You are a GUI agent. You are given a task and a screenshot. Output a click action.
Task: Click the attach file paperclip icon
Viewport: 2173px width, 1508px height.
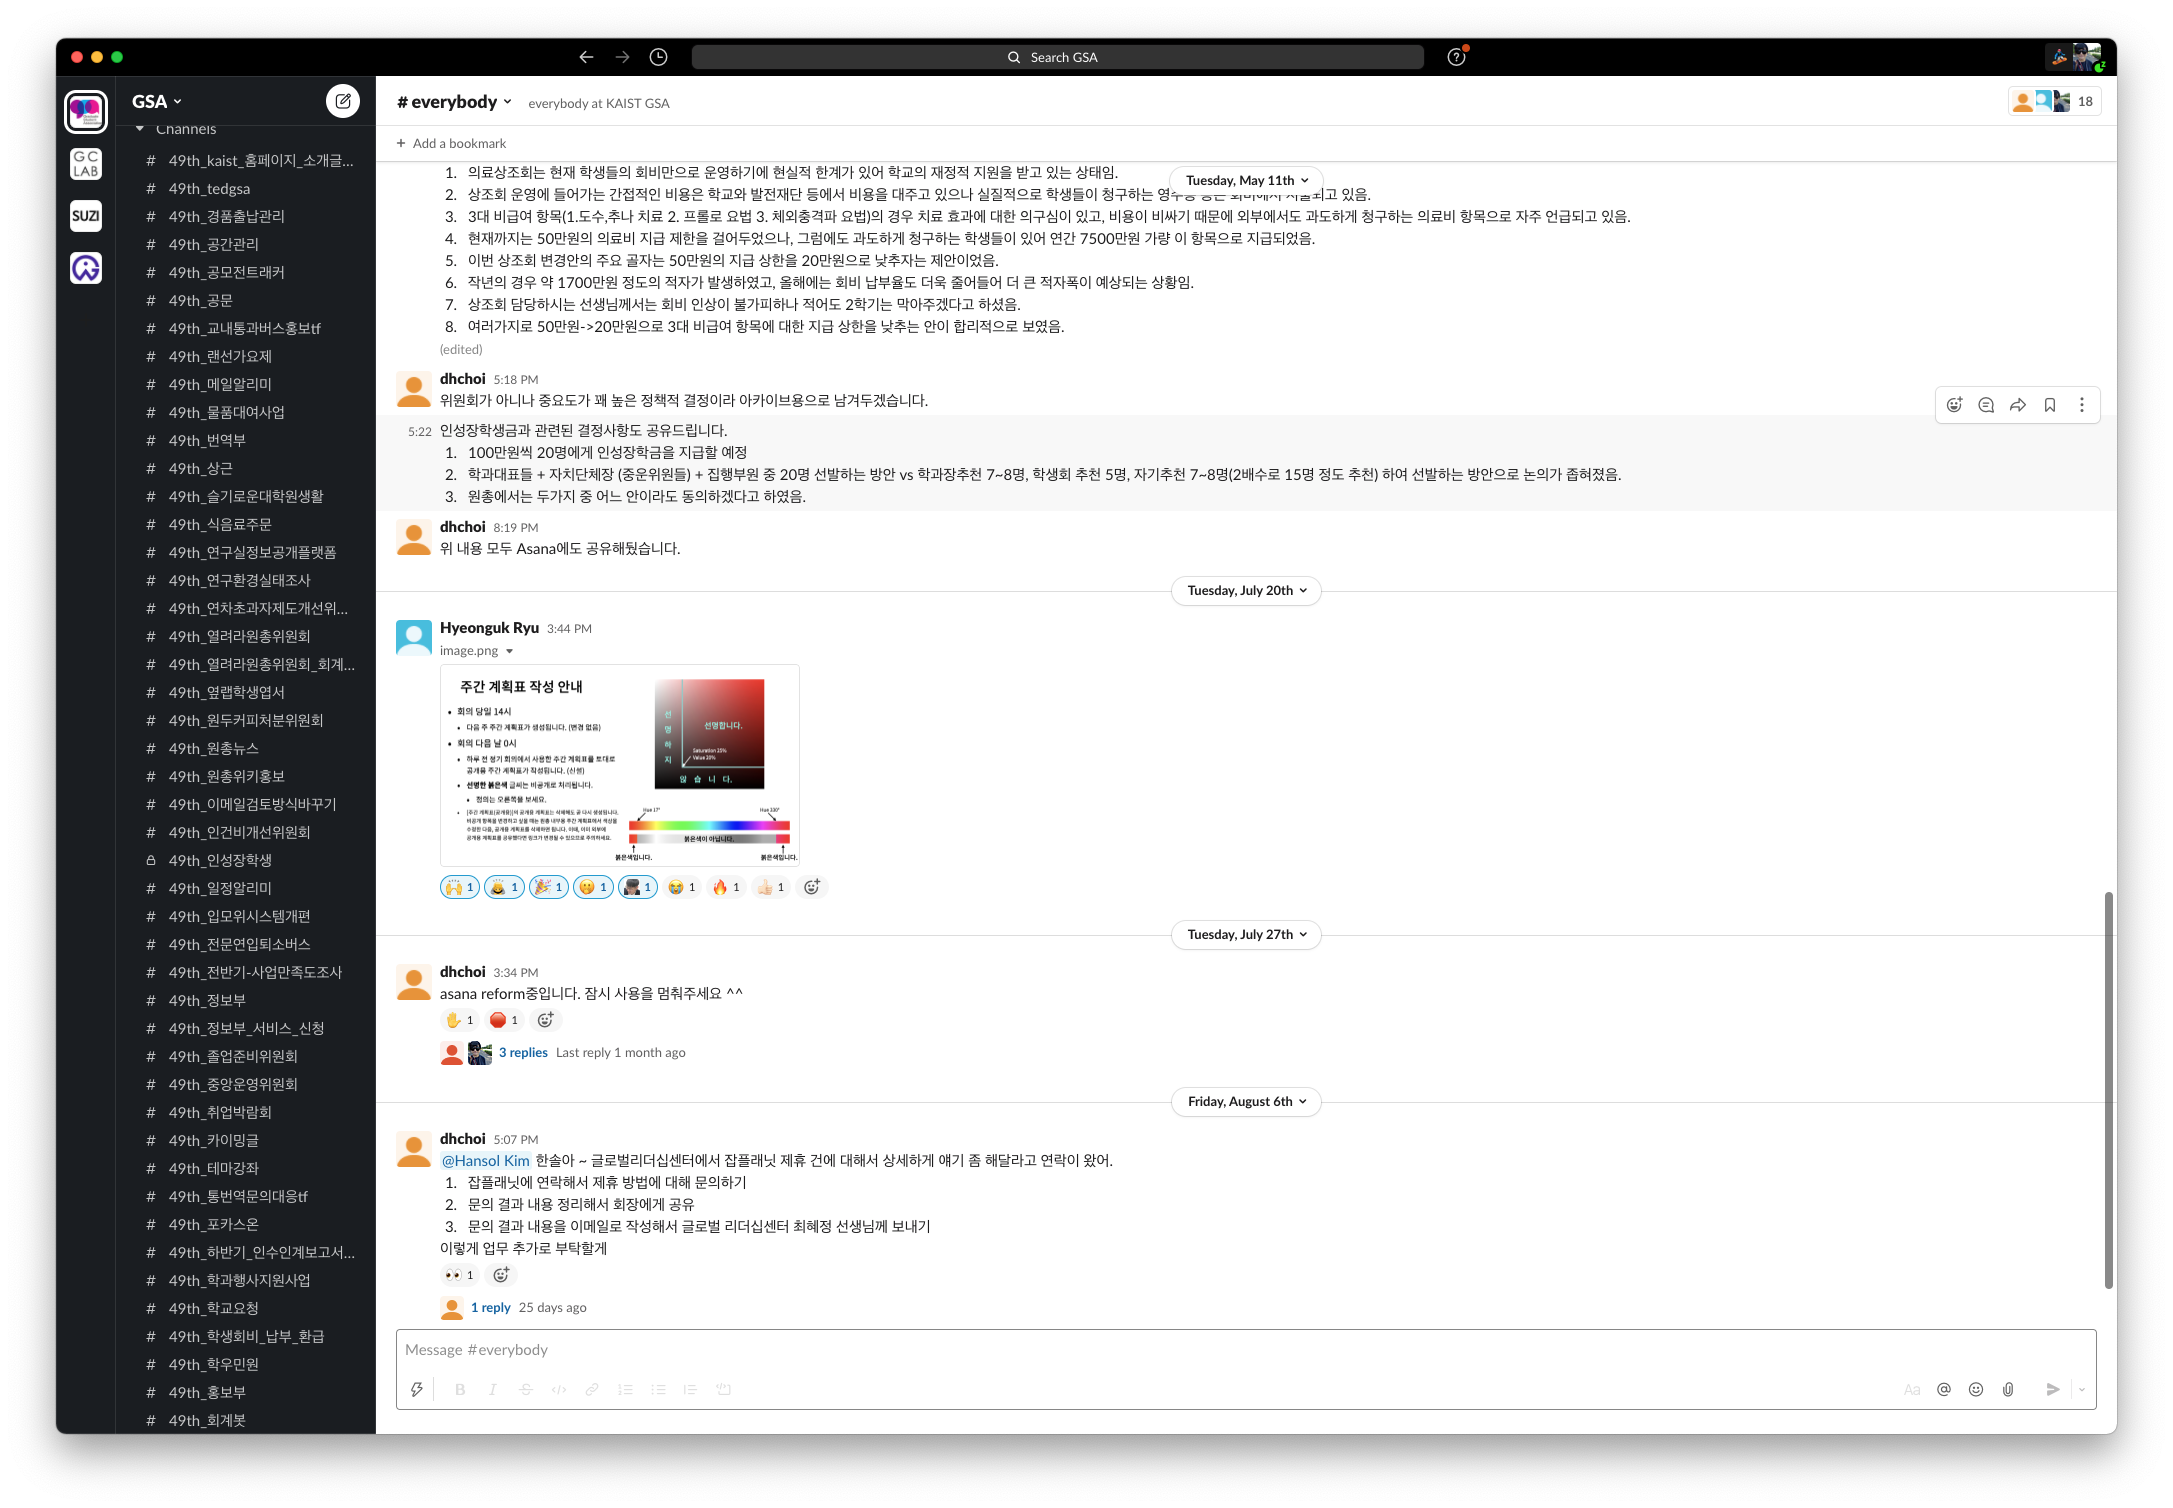tap(2008, 1389)
